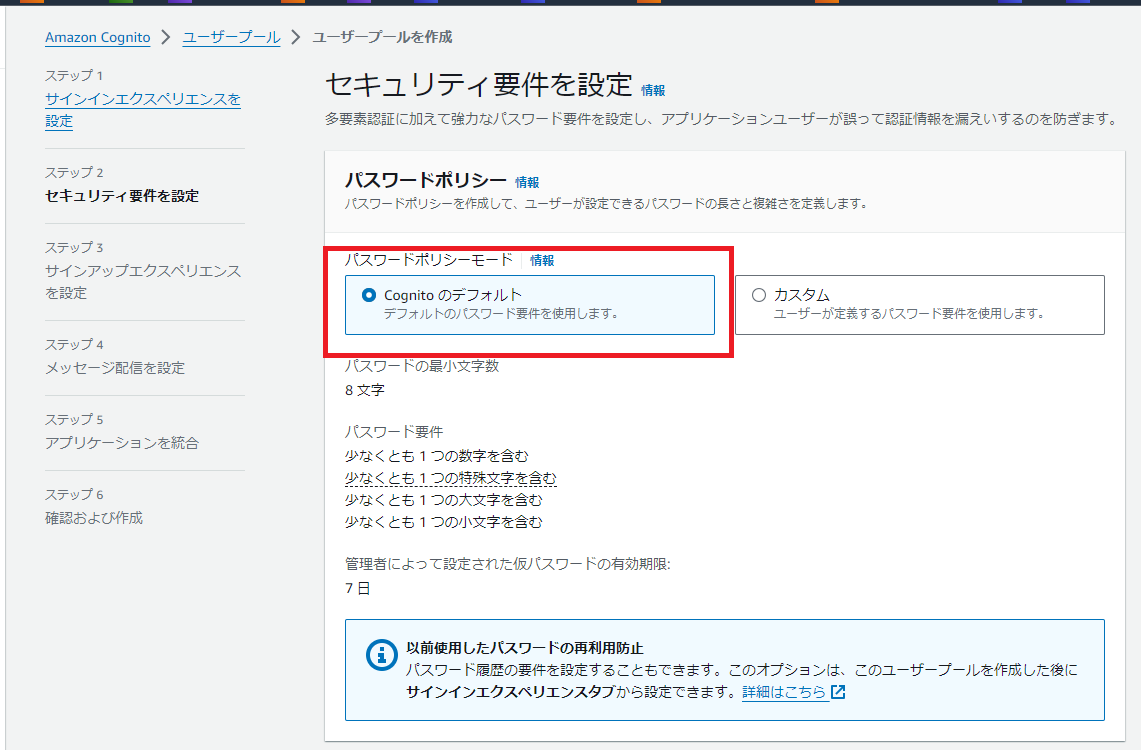1141x750 pixels.
Task: Click bold text サインインエクスペリエンスタブ in info box
Action: pos(510,692)
